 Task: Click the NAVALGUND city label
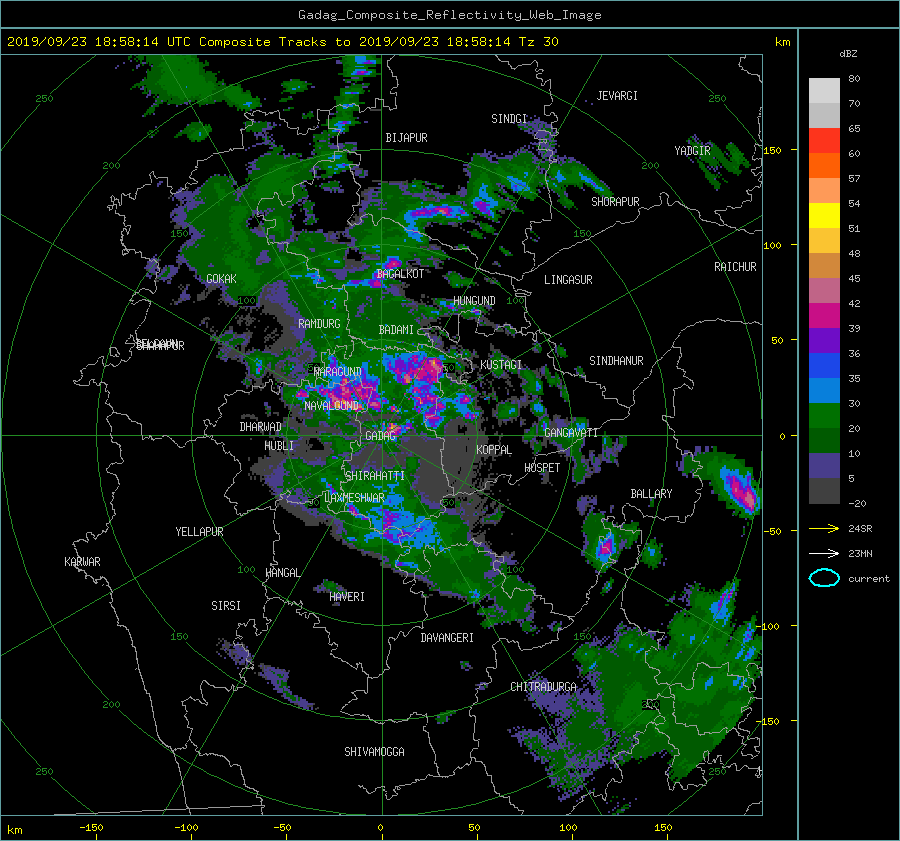click(331, 405)
